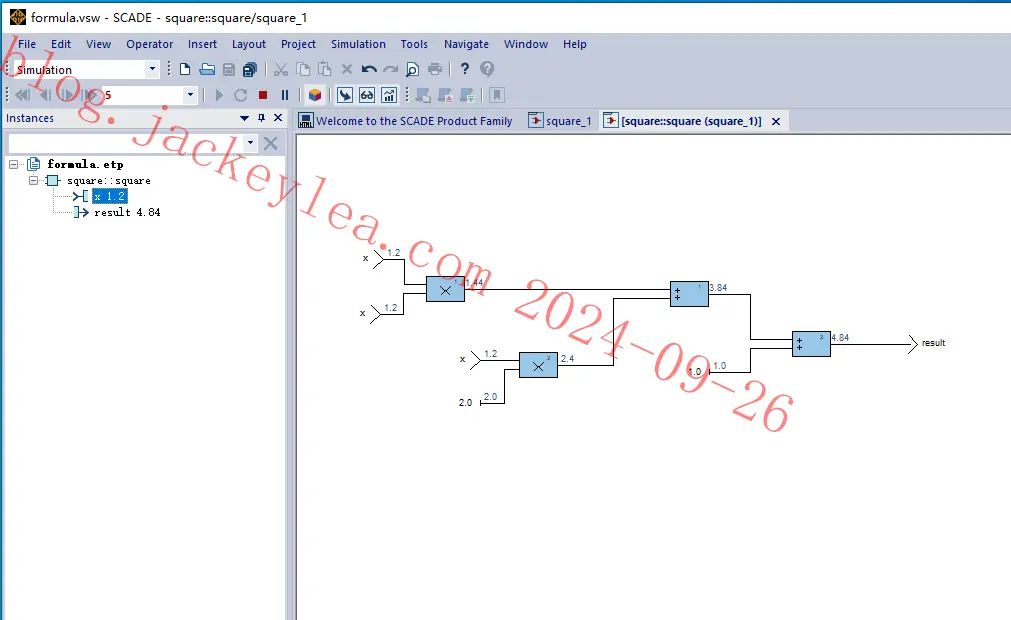Select the result 4.84 tree item

click(x=127, y=212)
